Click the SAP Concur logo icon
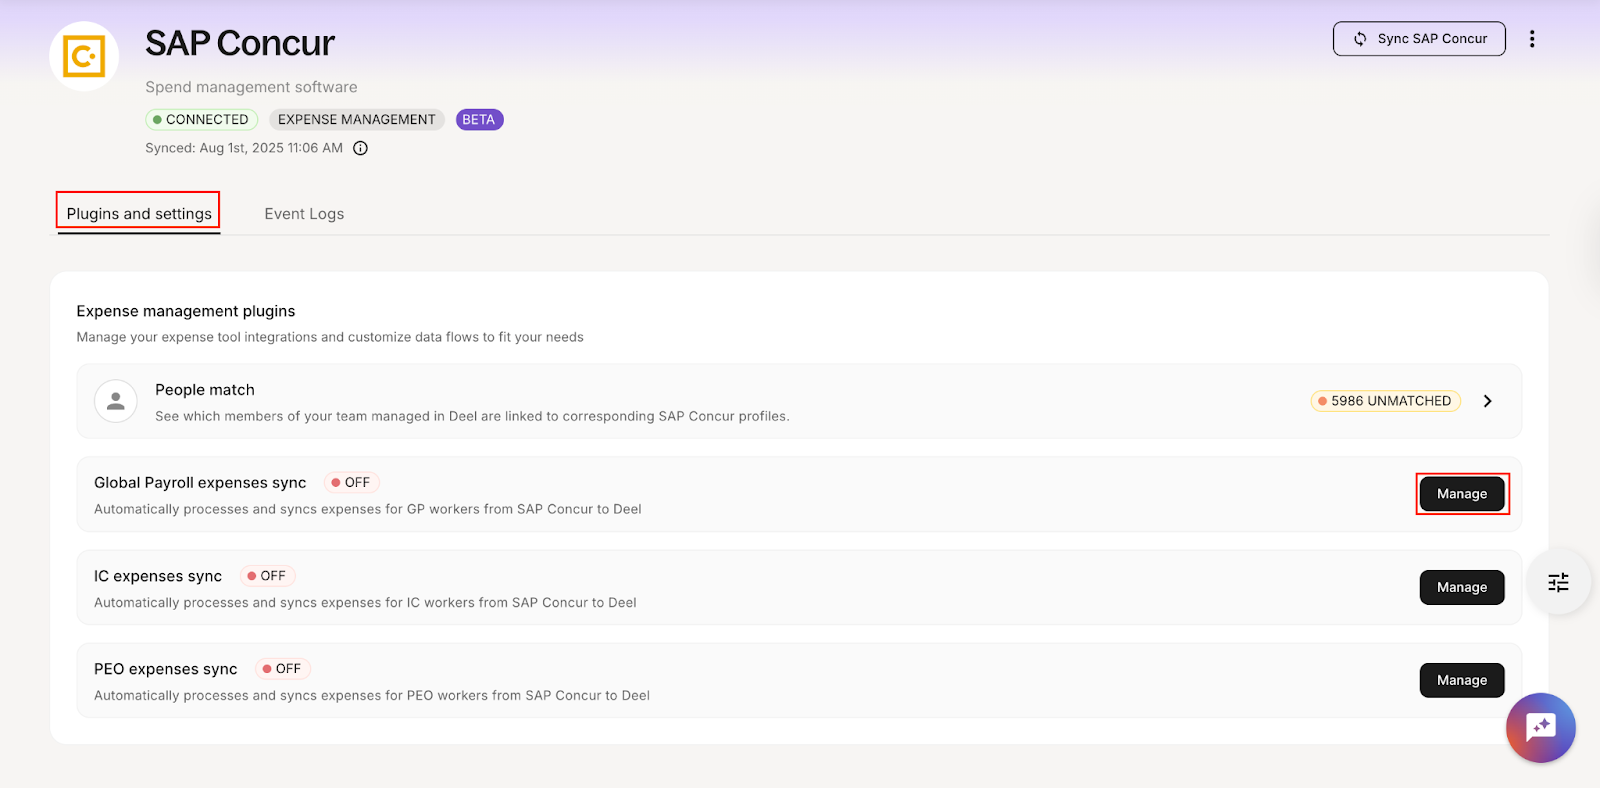Image resolution: width=1600 pixels, height=788 pixels. tap(84, 57)
